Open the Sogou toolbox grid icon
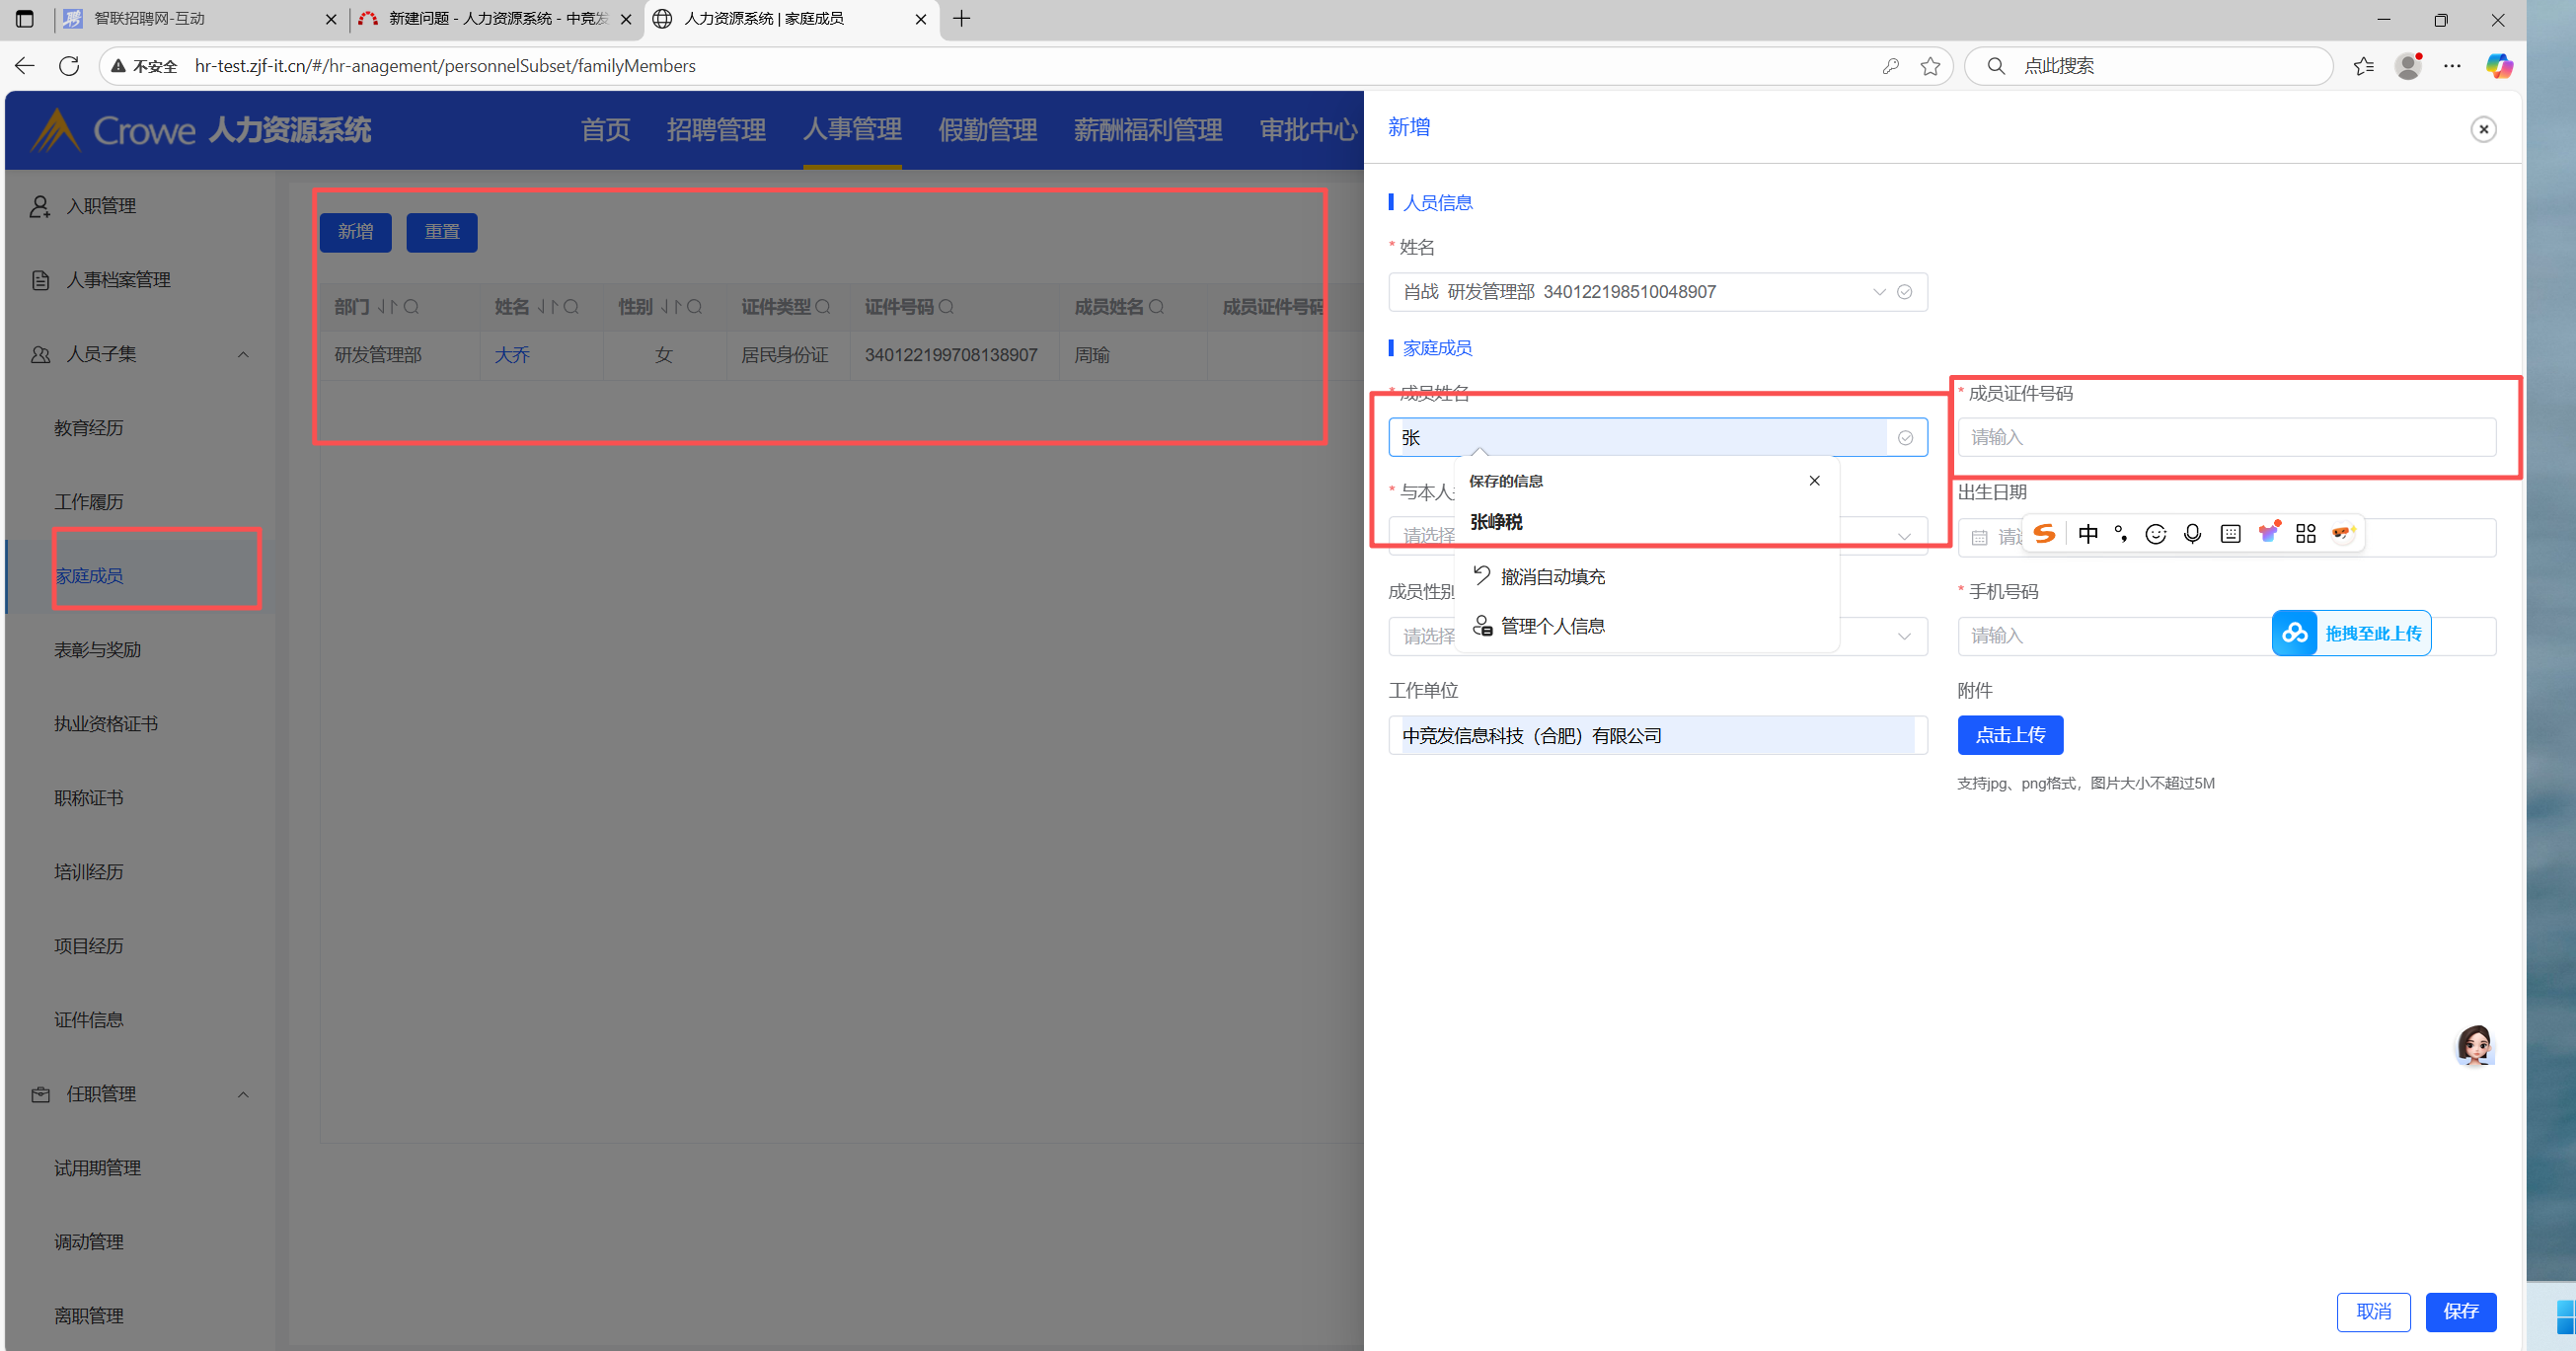The width and height of the screenshot is (2576, 1351). point(2305,534)
